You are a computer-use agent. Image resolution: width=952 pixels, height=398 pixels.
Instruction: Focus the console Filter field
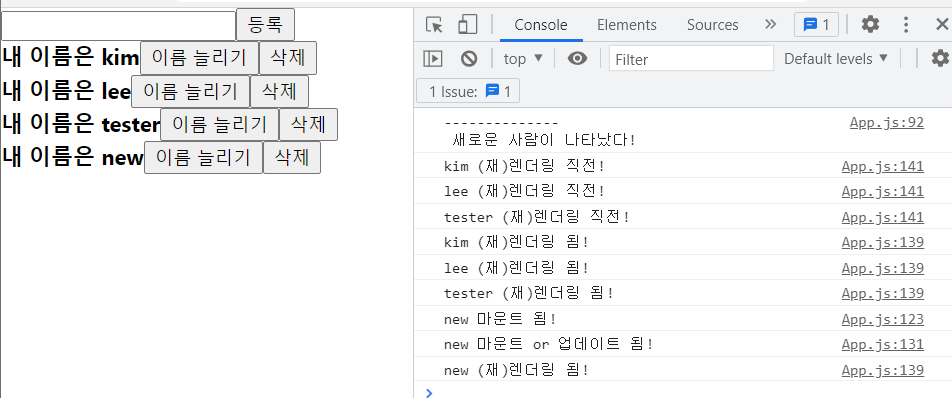click(692, 59)
